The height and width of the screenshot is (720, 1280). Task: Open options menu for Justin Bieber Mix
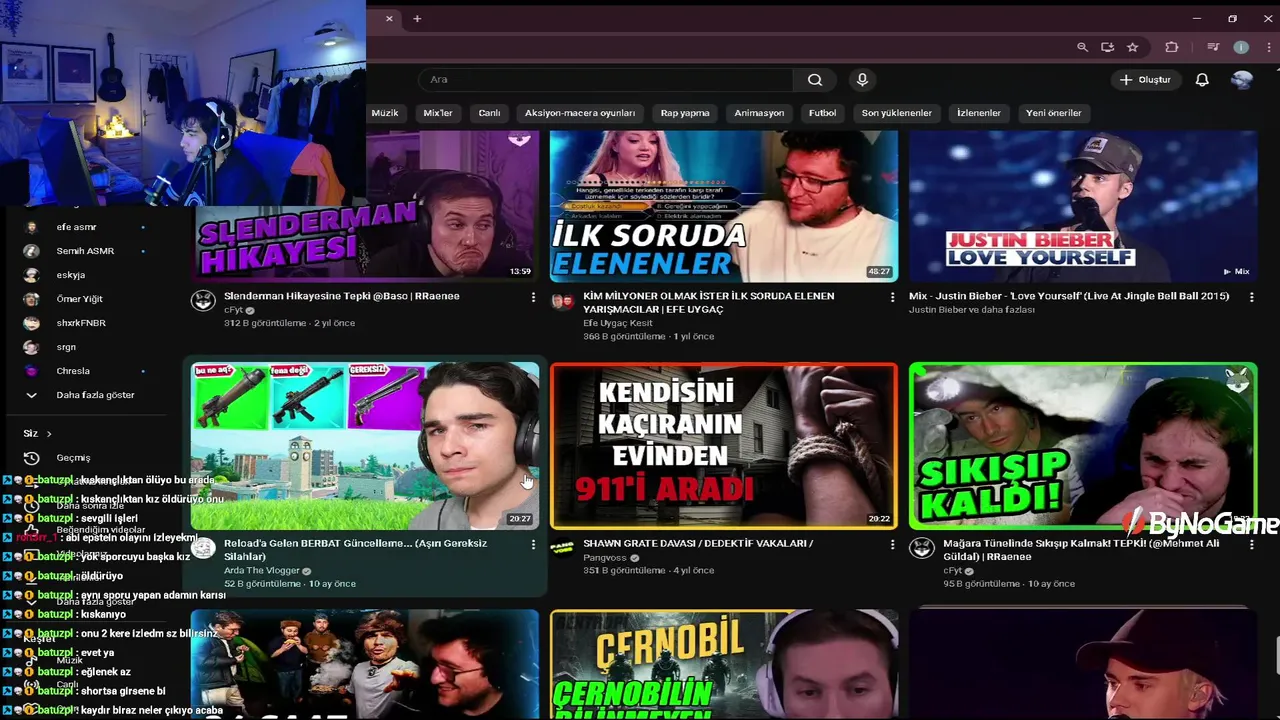[x=1252, y=297]
